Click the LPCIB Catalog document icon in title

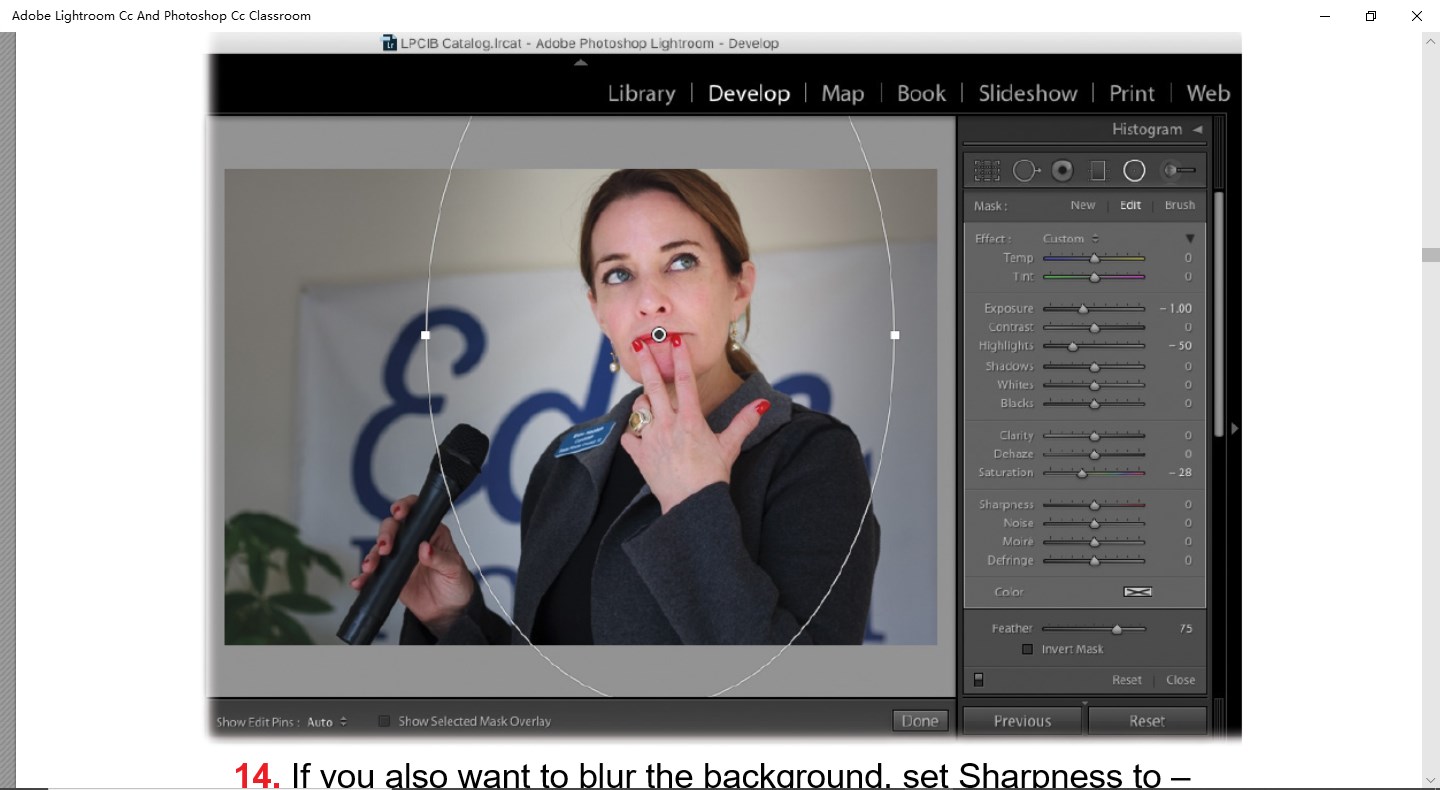click(x=390, y=43)
